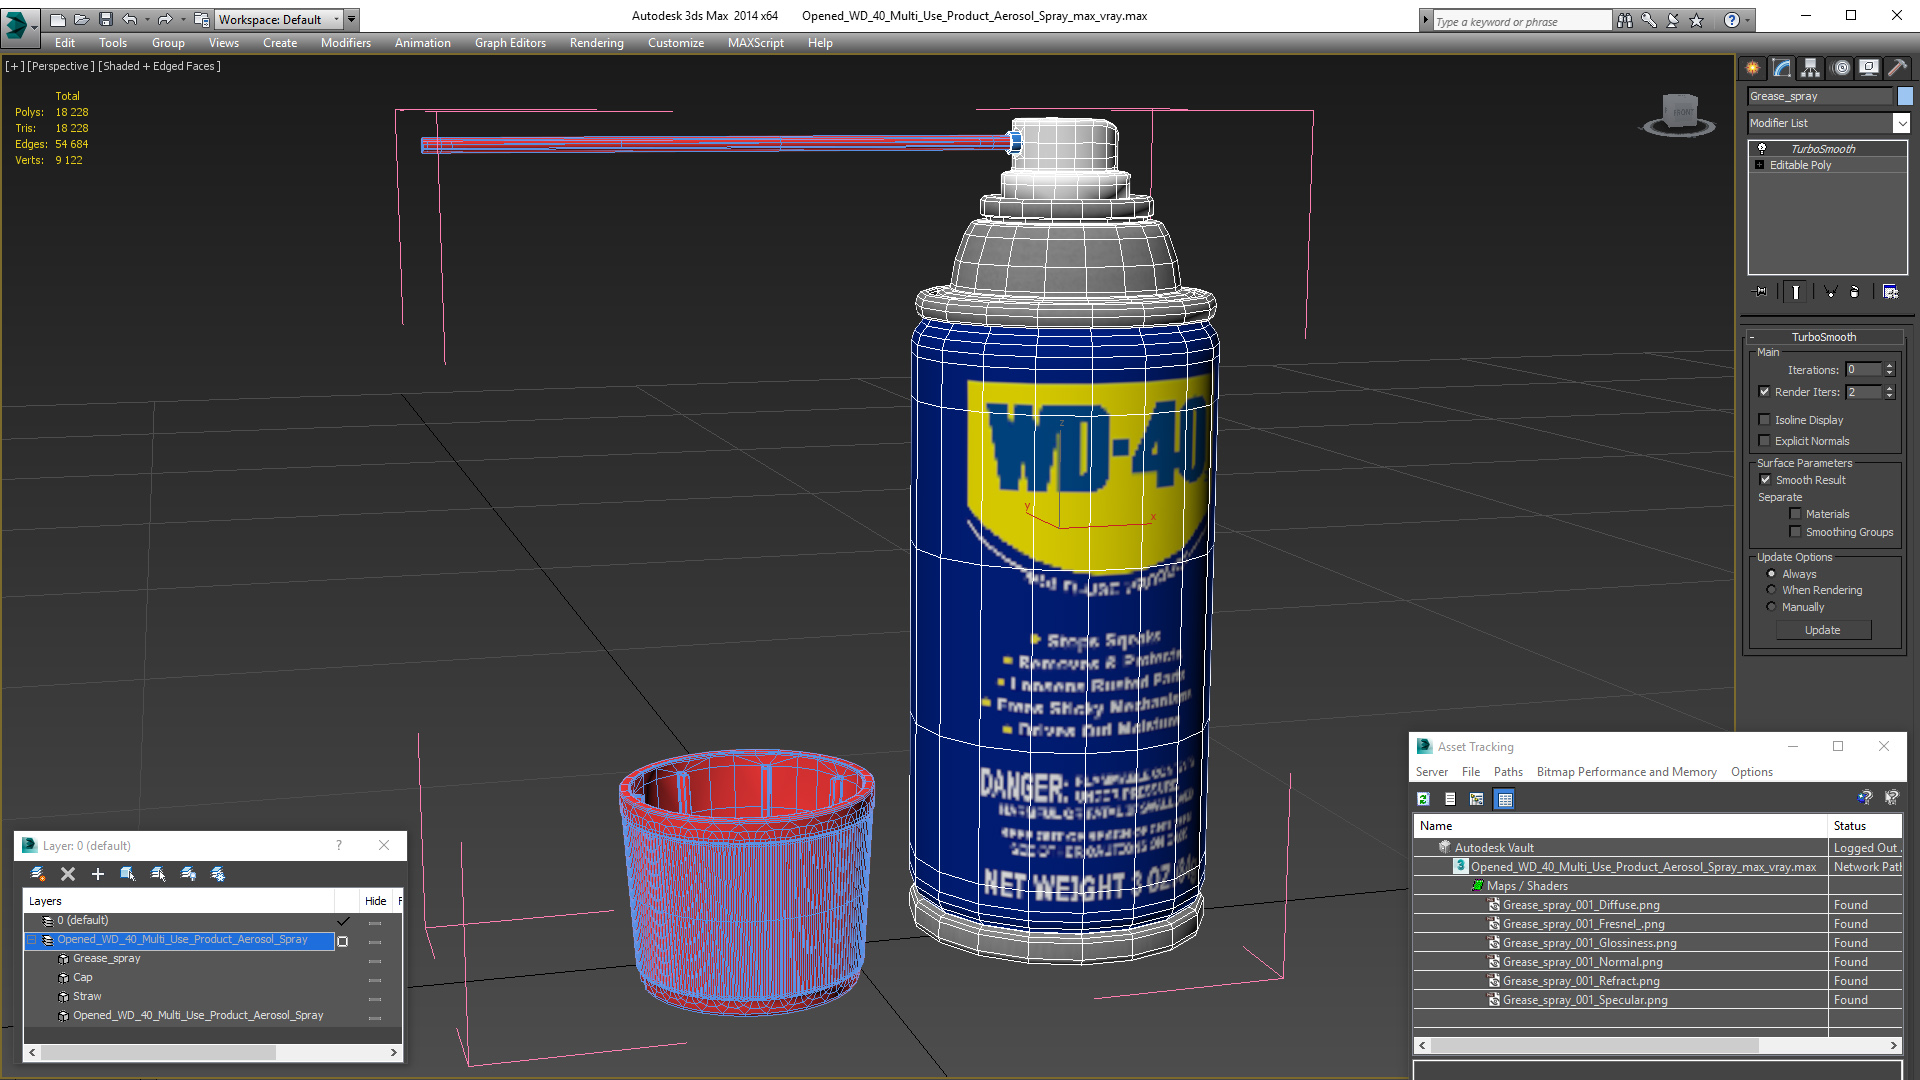Image resolution: width=1920 pixels, height=1080 pixels.
Task: Click the Pin Stack icon
Action: point(1761,292)
